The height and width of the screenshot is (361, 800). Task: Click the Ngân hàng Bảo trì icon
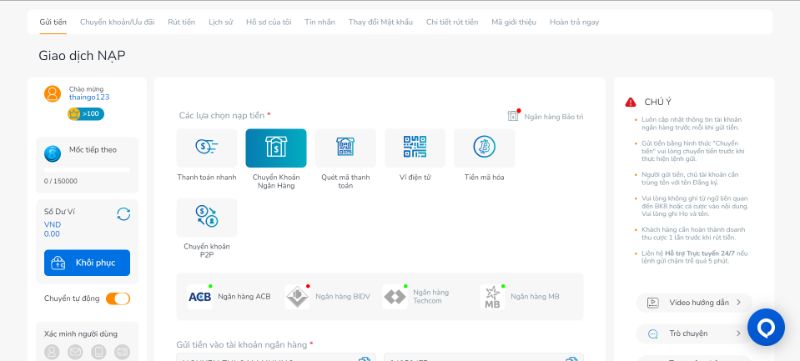point(513,116)
